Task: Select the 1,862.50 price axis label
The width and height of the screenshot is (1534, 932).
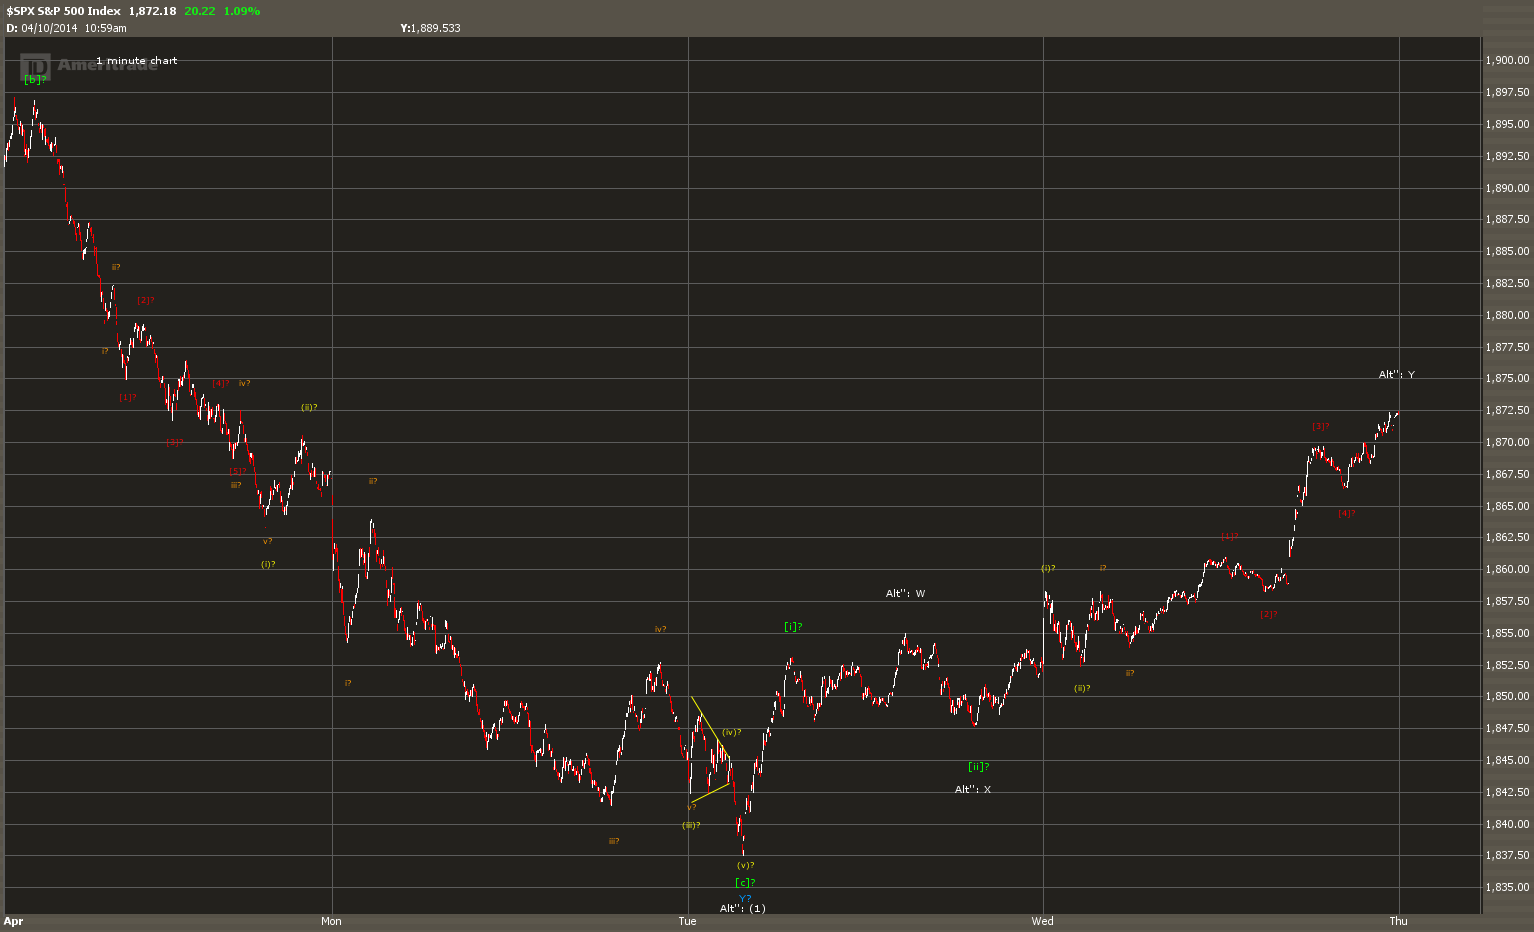Action: pos(1508,537)
